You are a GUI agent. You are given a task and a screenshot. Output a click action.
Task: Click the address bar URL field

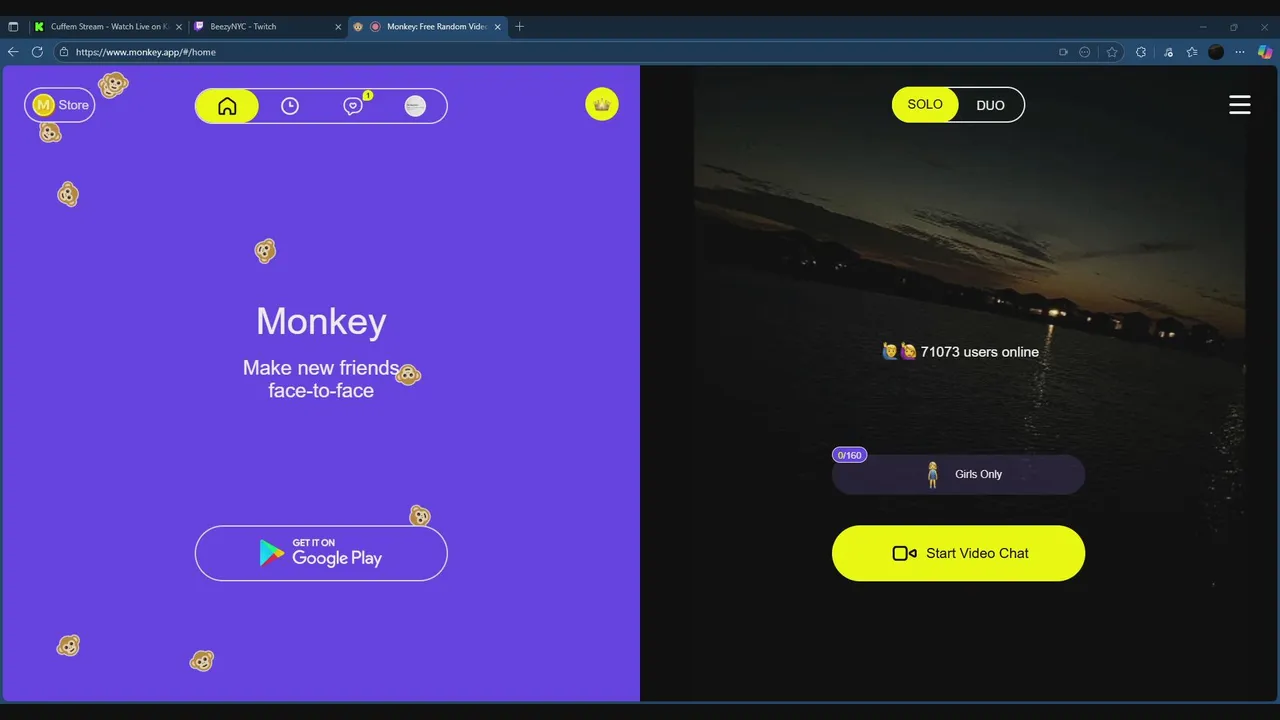[560, 52]
